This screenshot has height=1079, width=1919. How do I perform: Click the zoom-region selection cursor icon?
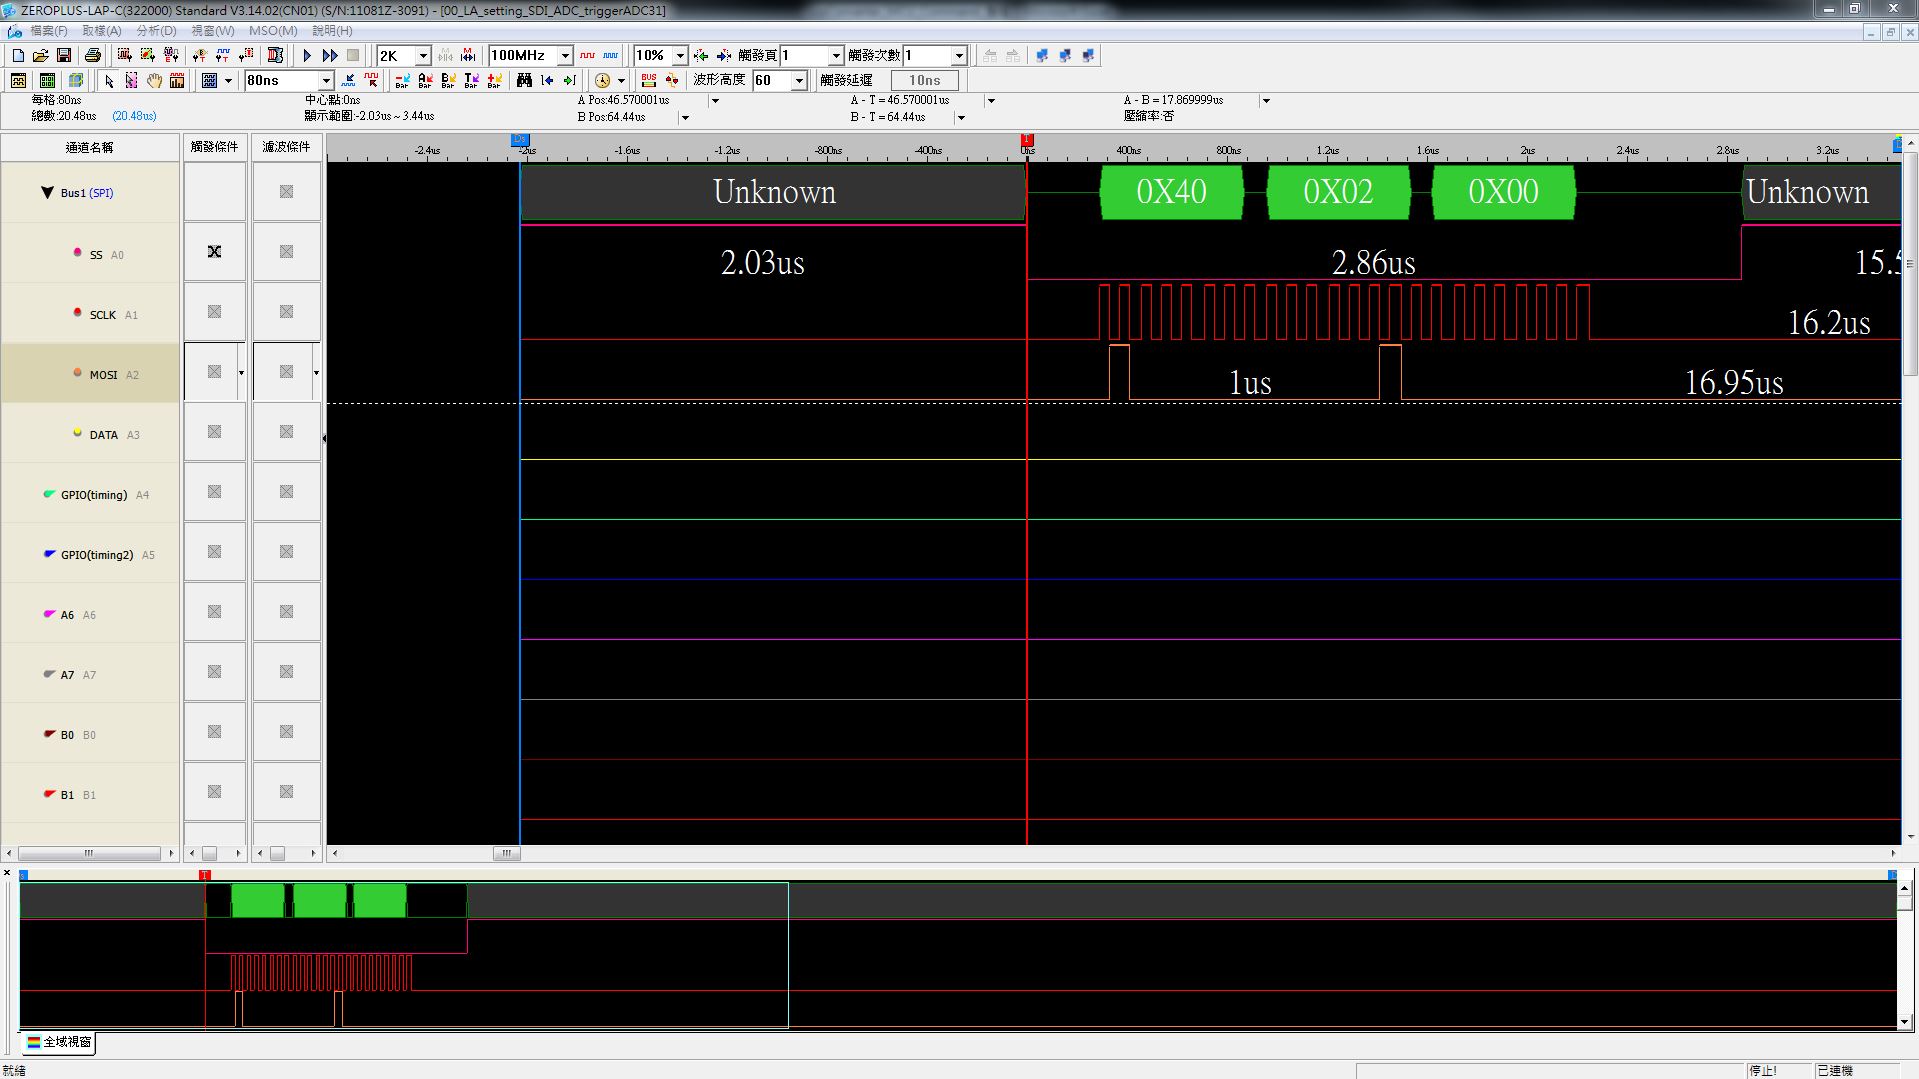pyautogui.click(x=131, y=81)
